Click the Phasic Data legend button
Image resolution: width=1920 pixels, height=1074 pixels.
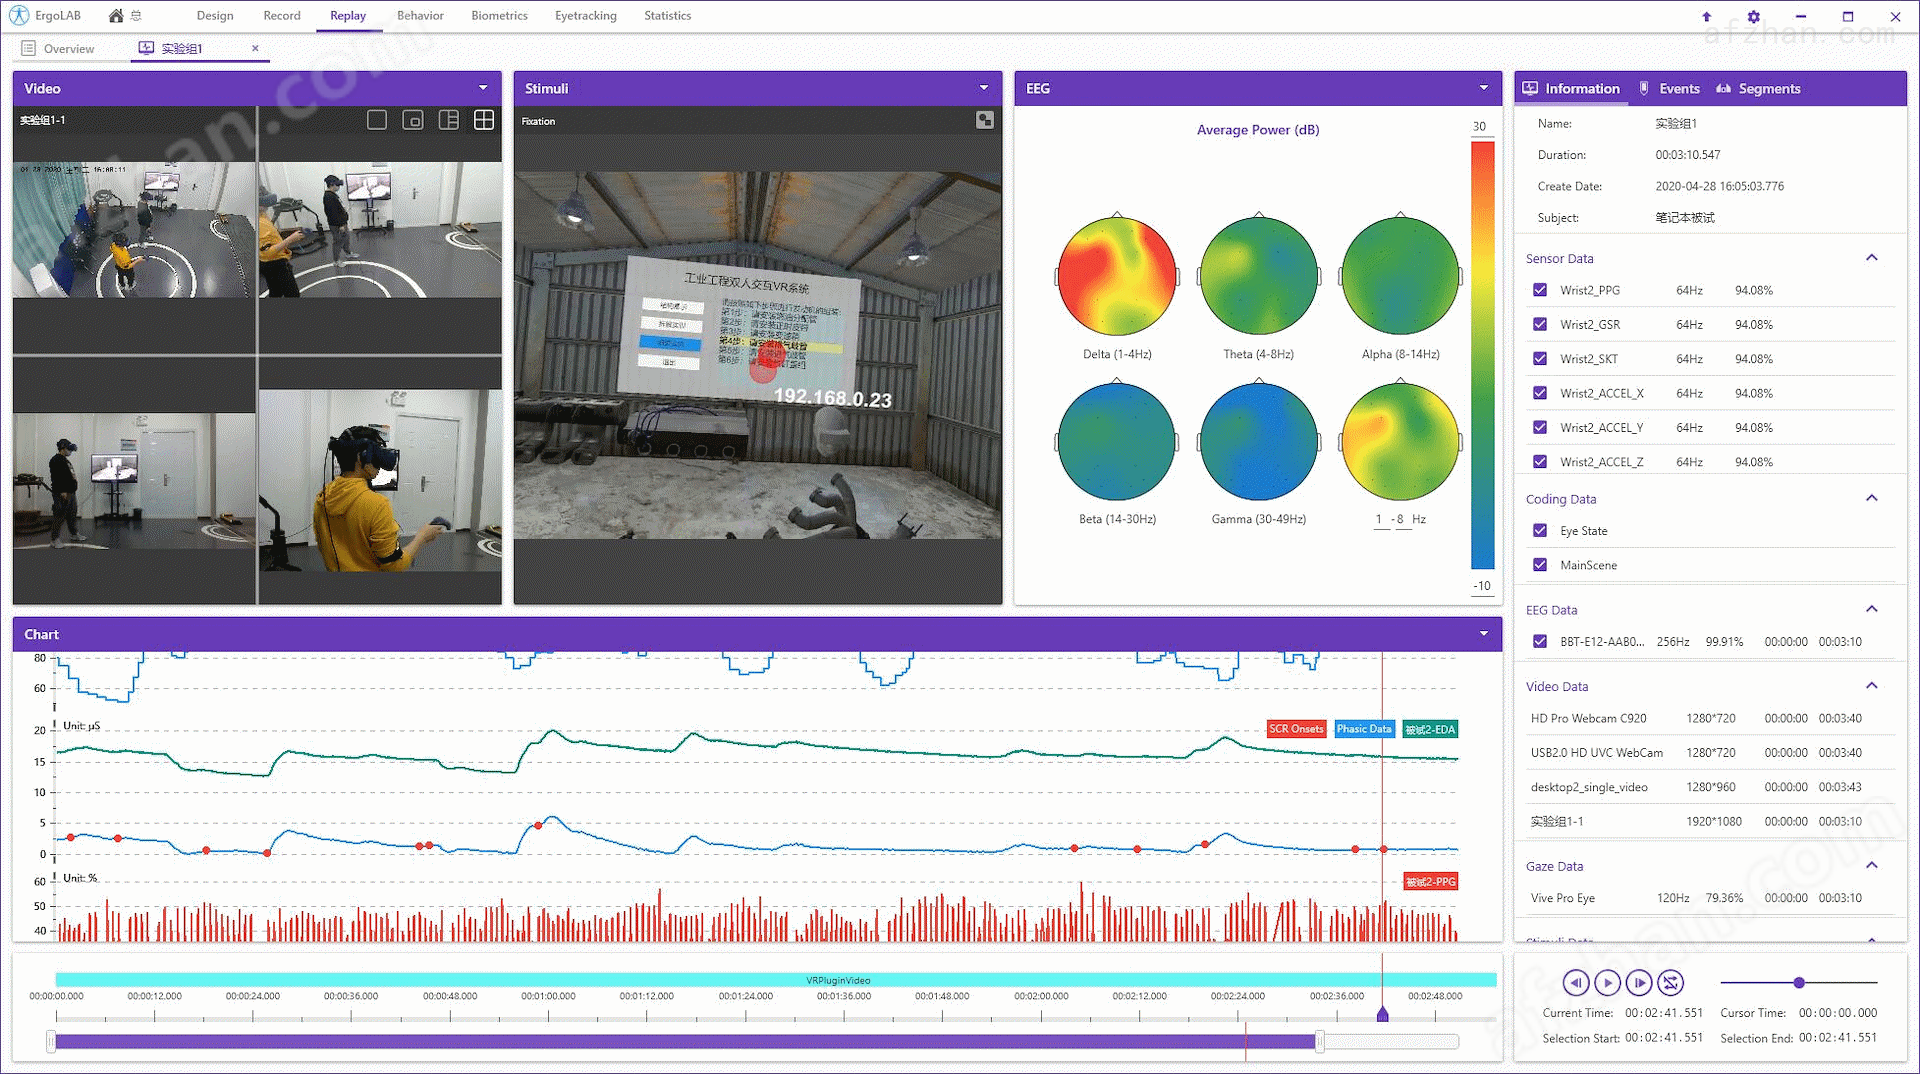coord(1363,729)
